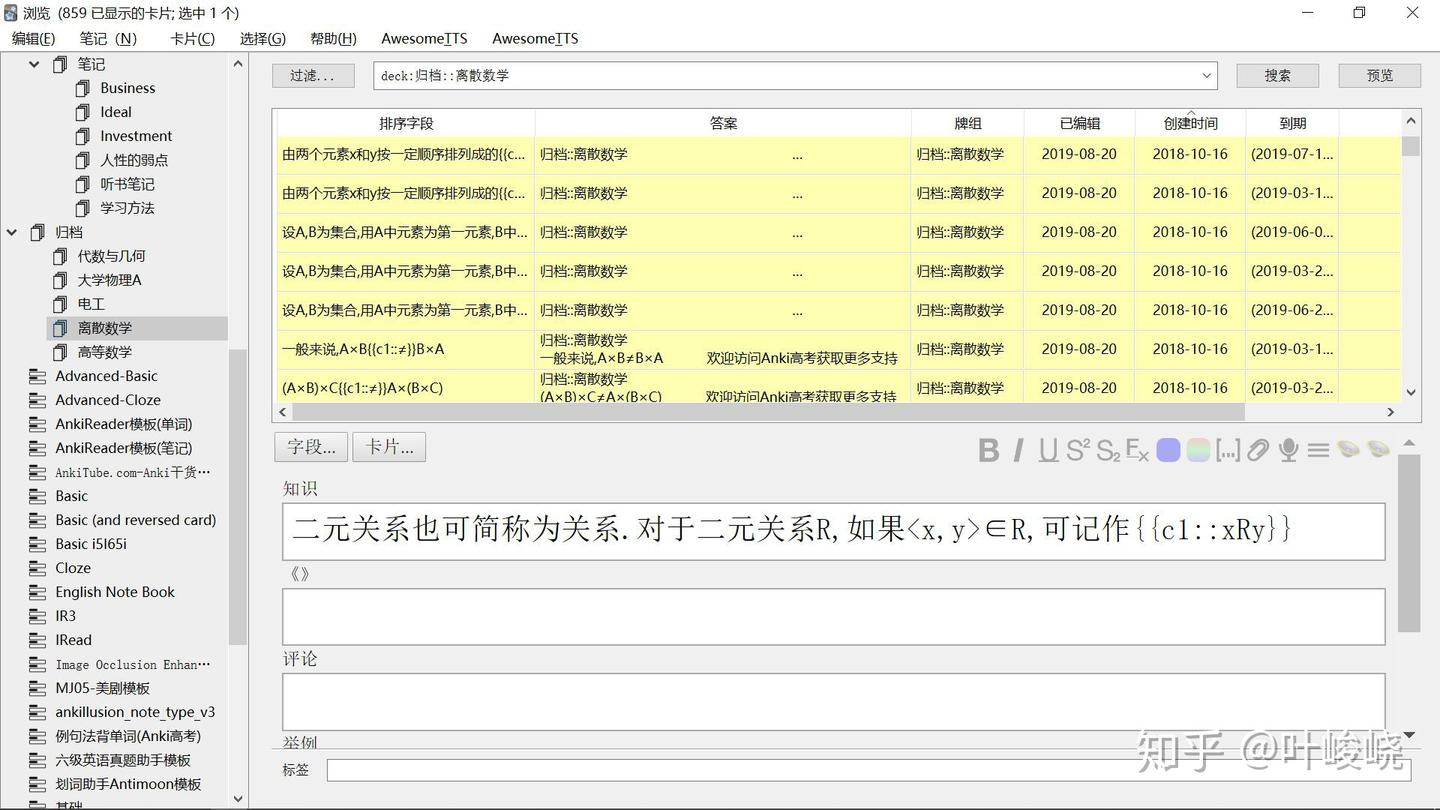Select the row starting 一般来说,A×B{{c1::≠}}
This screenshot has width=1440, height=810.
tap(839, 349)
